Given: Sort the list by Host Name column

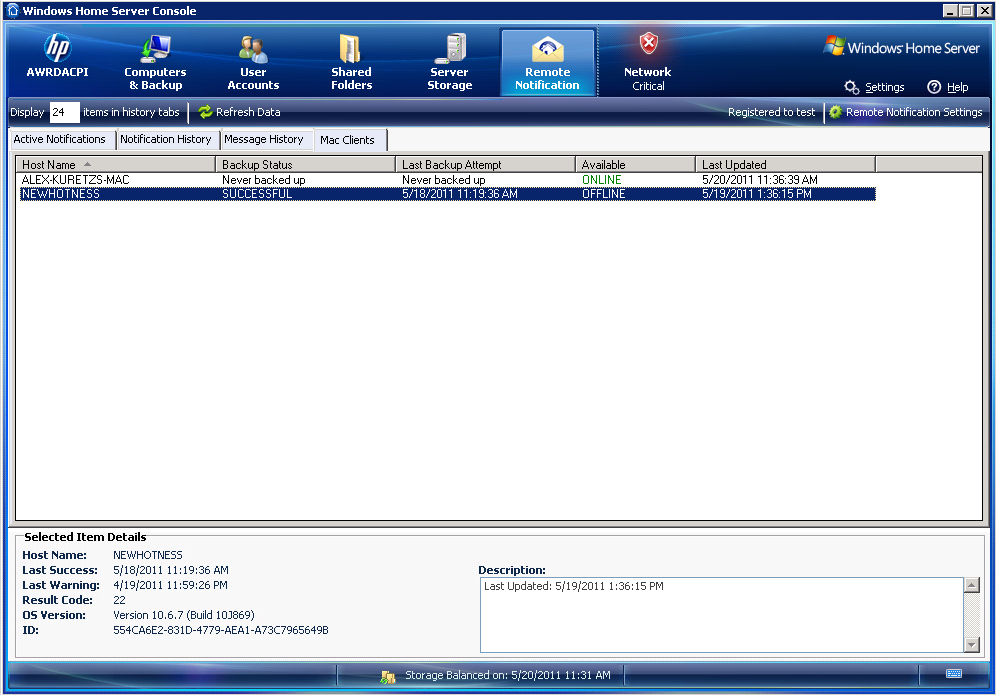Looking at the screenshot, I should pyautogui.click(x=115, y=164).
